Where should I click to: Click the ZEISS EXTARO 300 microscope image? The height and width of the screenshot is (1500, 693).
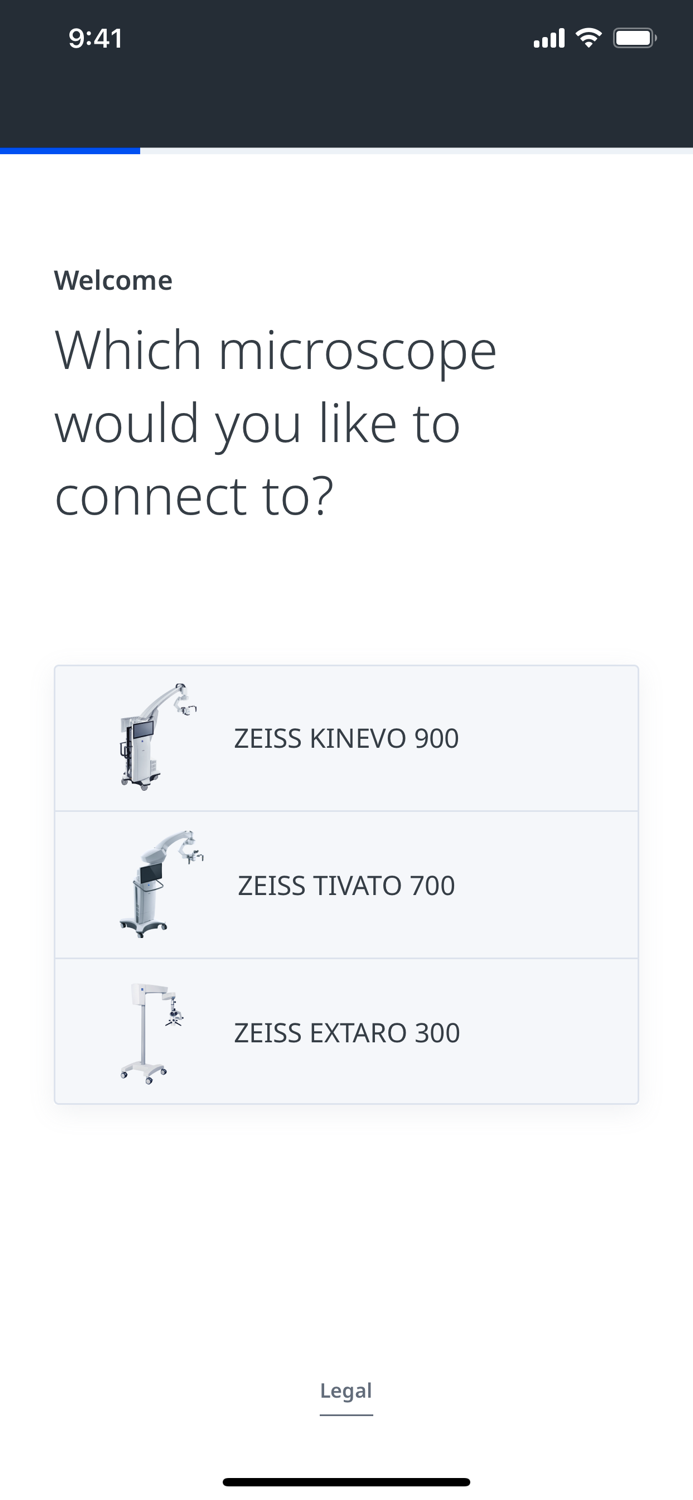[x=152, y=1031]
